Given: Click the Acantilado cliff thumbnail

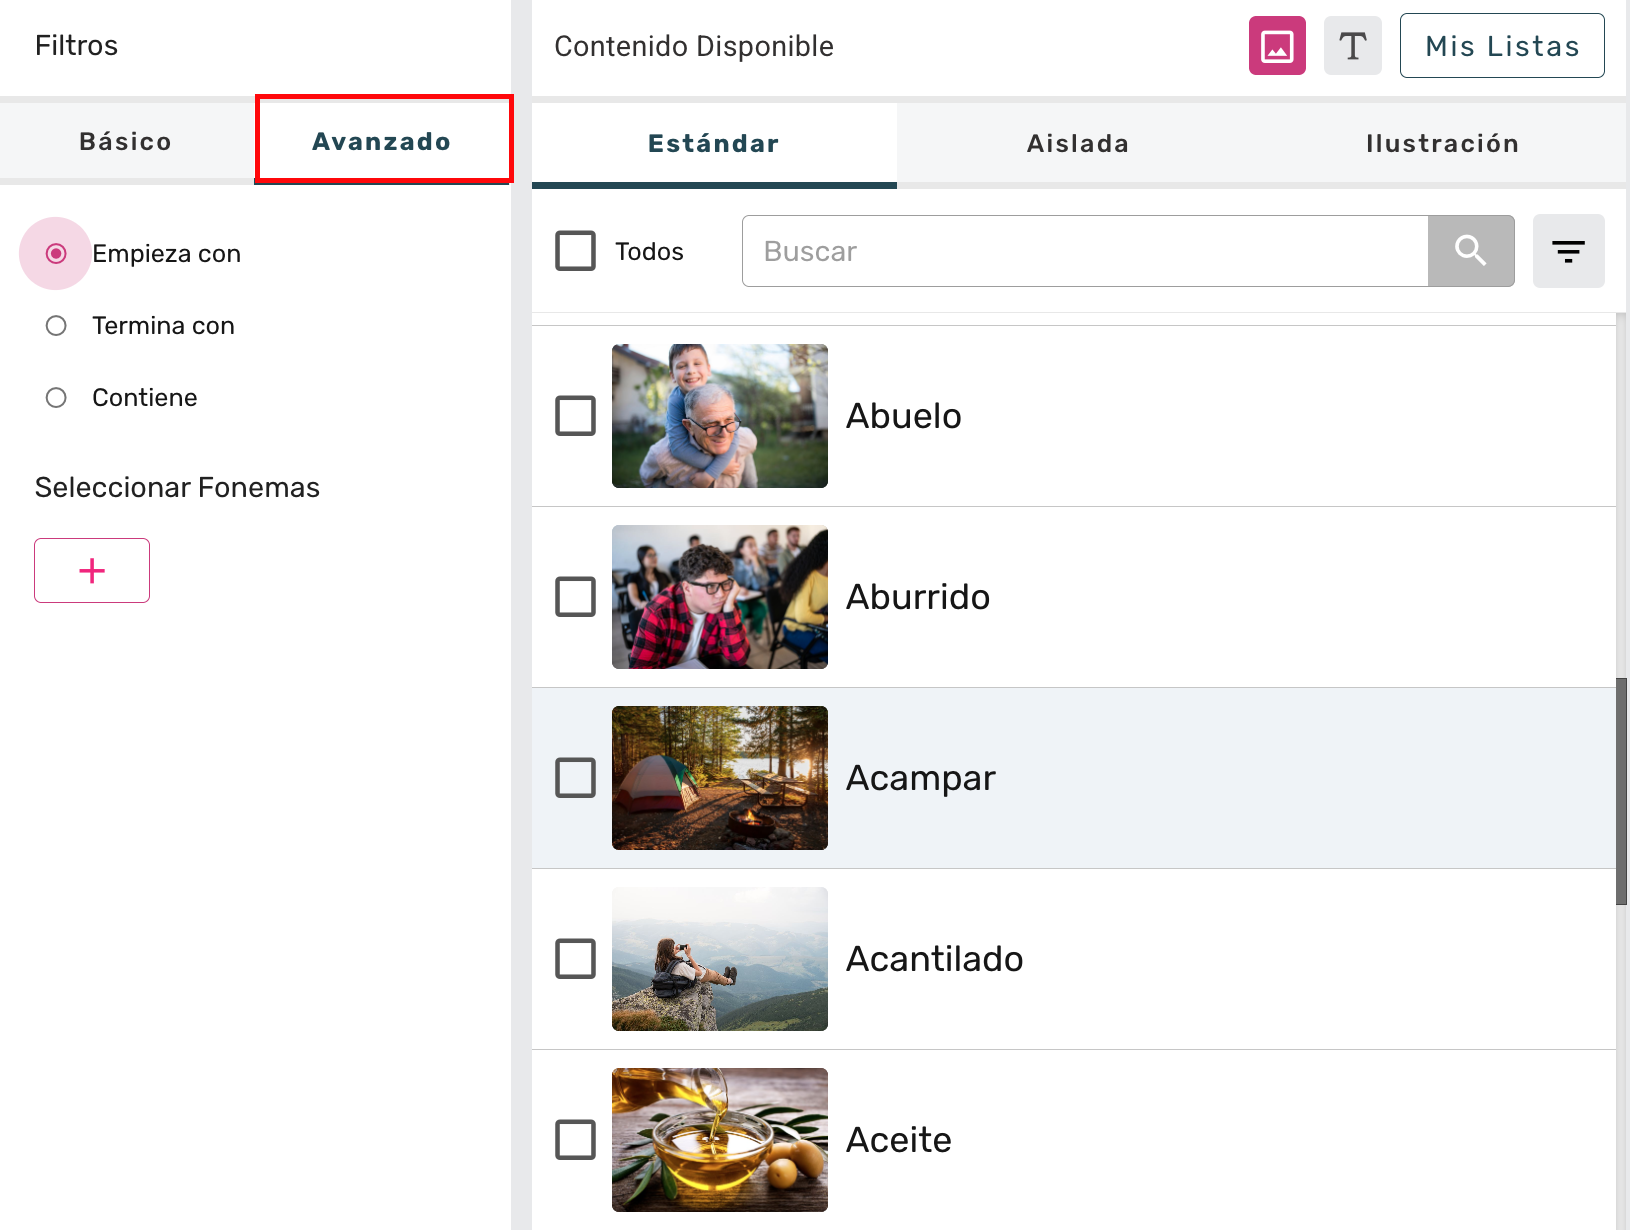Looking at the screenshot, I should click(x=720, y=959).
